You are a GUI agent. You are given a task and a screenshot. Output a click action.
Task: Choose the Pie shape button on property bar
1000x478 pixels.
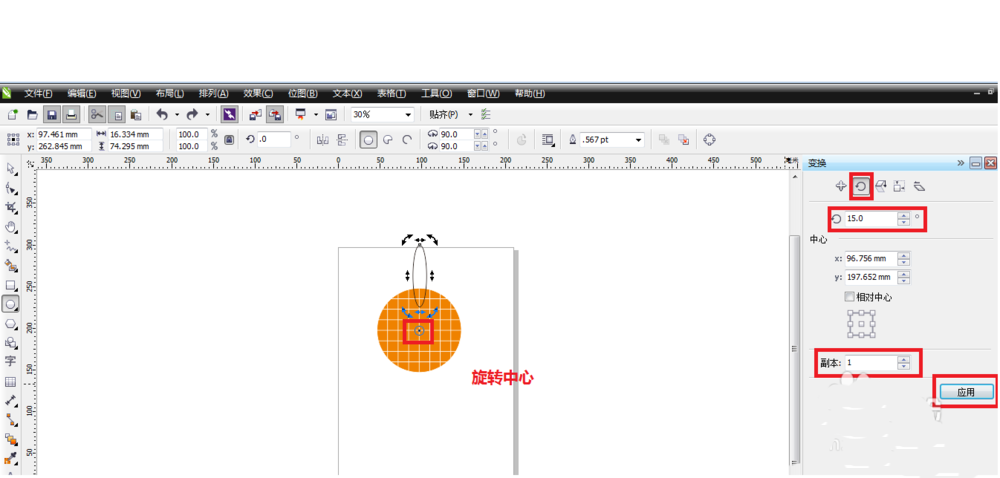tap(388, 141)
